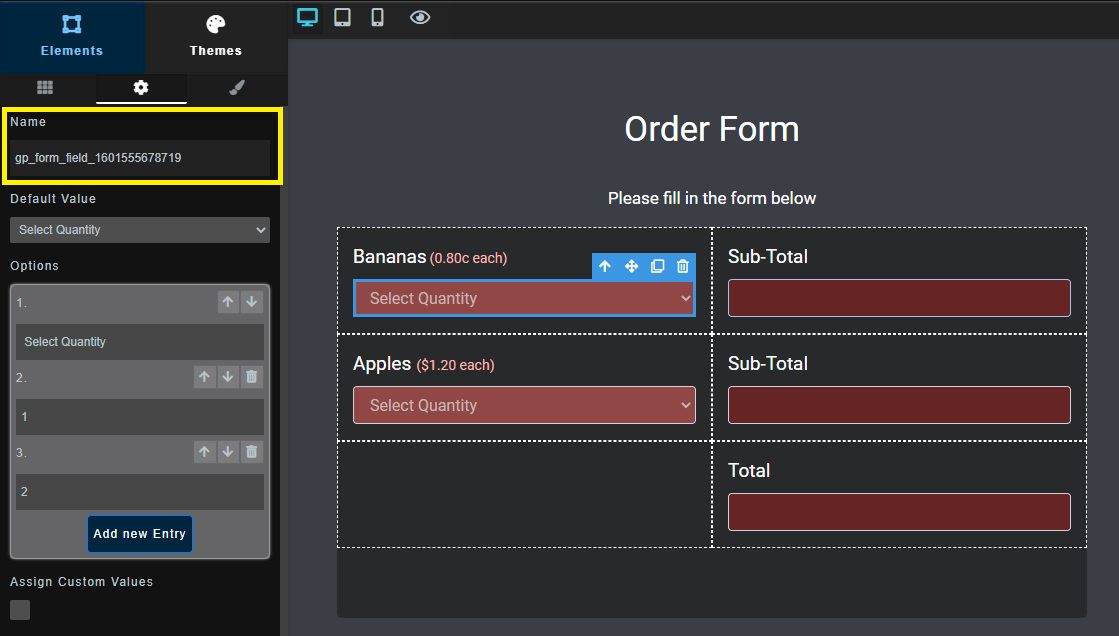Open the Bananas Select Quantity dropdown
The height and width of the screenshot is (636, 1119).
[x=525, y=298]
